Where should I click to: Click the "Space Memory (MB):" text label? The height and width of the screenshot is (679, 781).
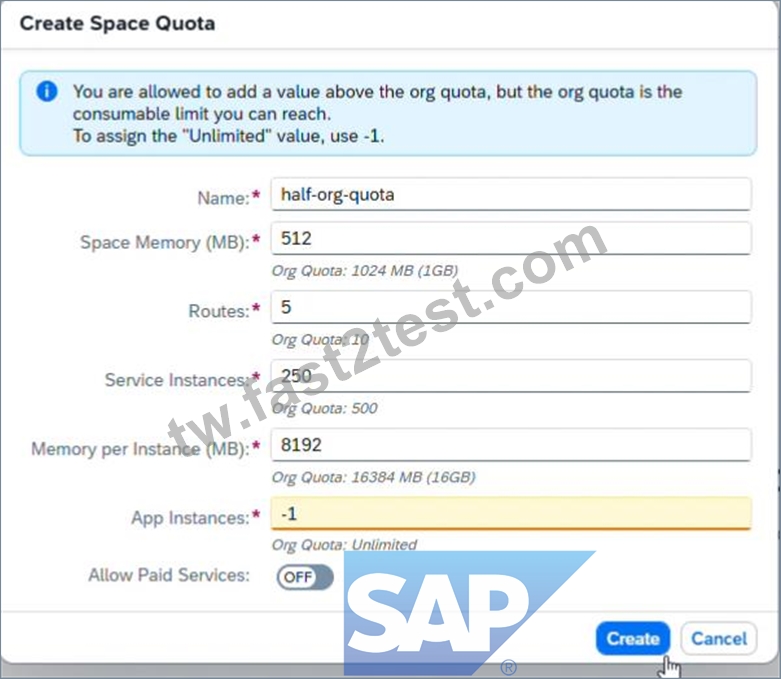tap(165, 242)
